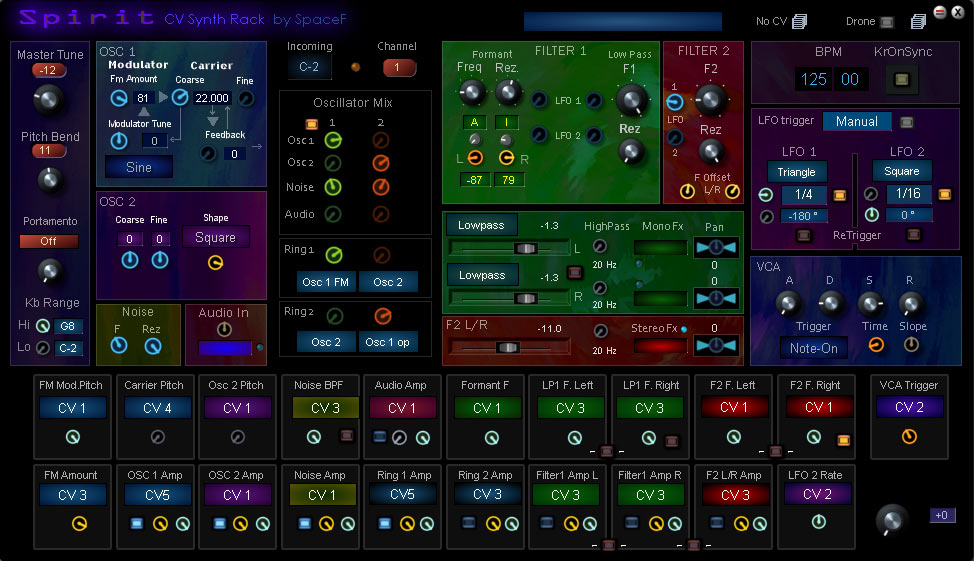Click the Filter 2 F2 cutoff knob
Image resolution: width=974 pixels, height=561 pixels.
tap(711, 98)
